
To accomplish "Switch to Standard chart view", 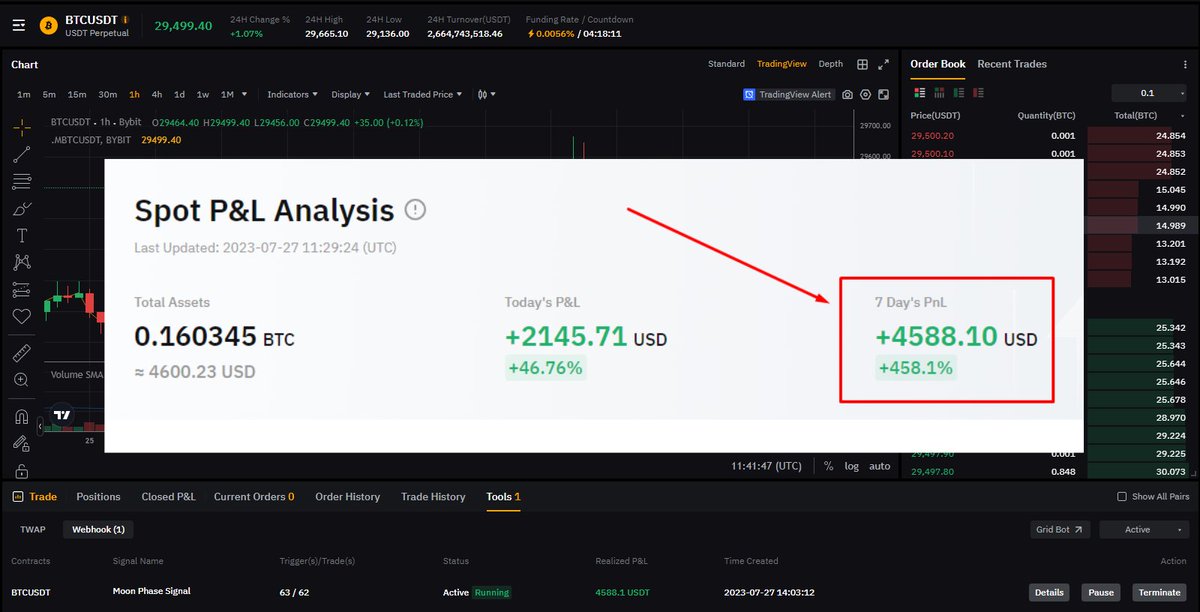I will coord(726,64).
